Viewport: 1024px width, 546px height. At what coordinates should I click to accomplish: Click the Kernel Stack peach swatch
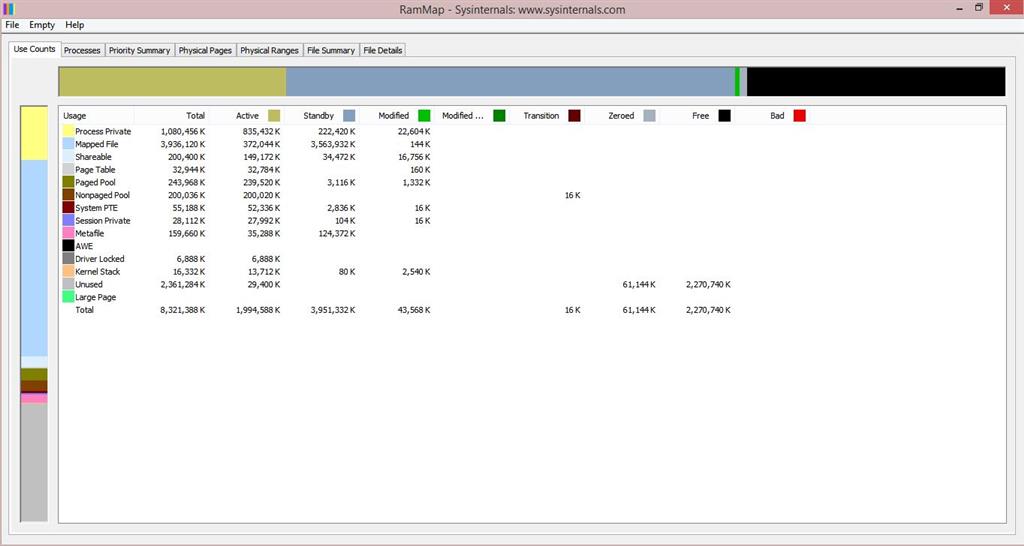[68, 271]
